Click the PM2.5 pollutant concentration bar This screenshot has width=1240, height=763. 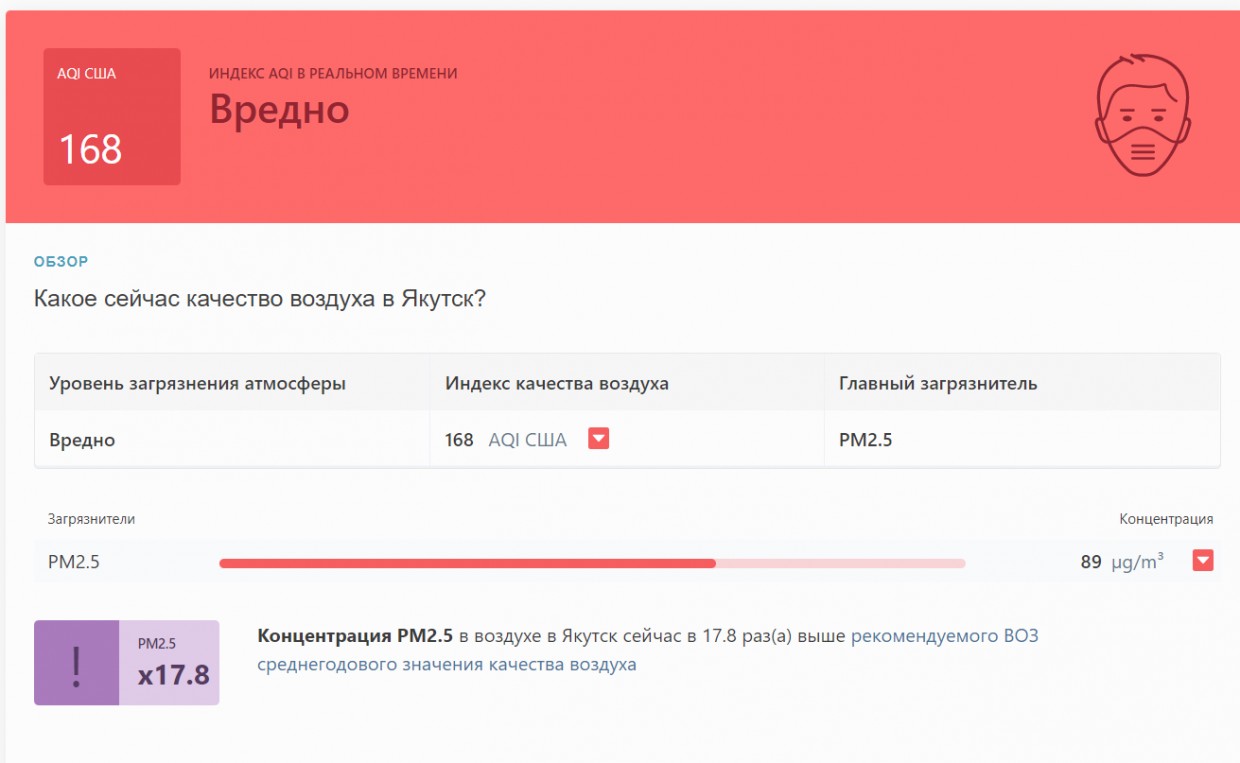tap(592, 563)
